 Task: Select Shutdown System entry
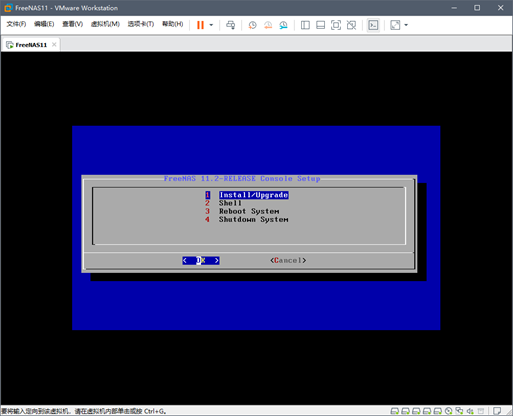tap(253, 219)
